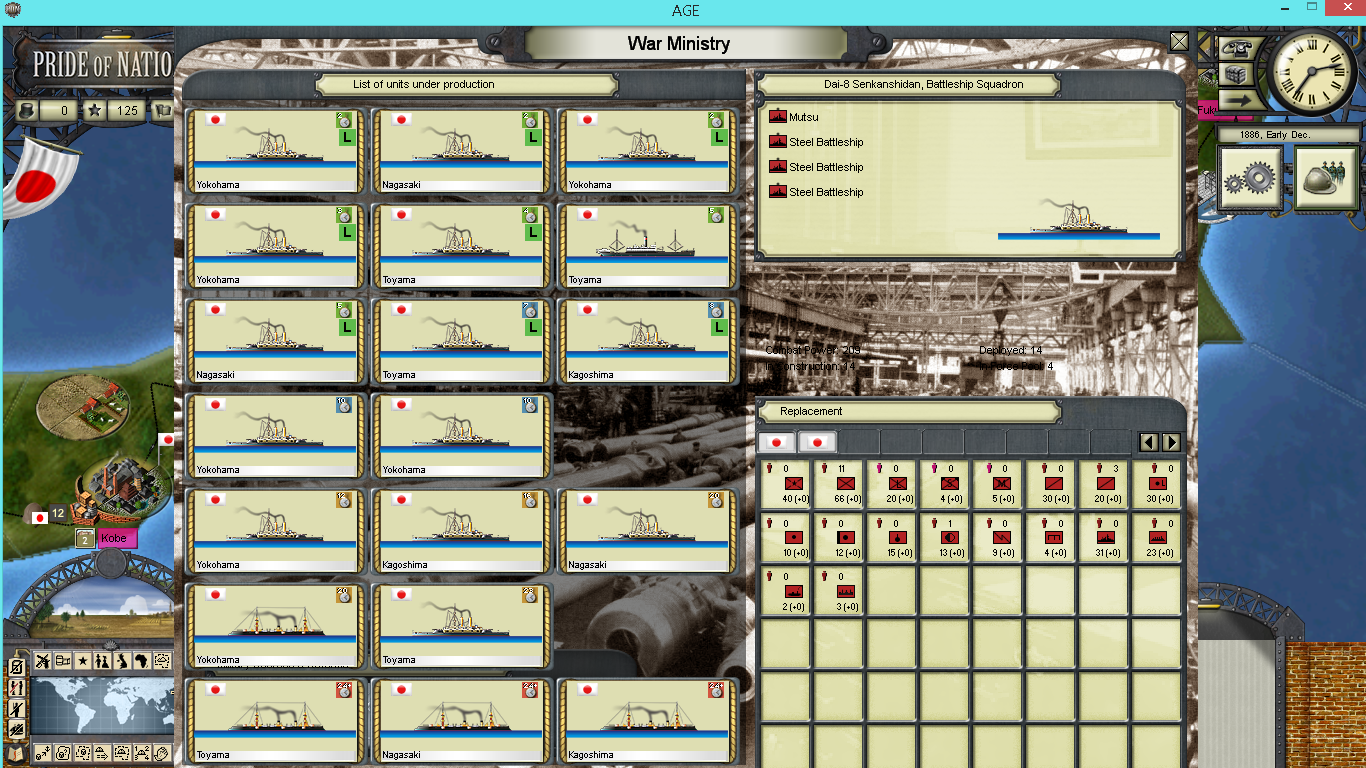Viewport: 1366px width, 768px height.
Task: Select the first Japan flag replacement tab
Action: click(776, 442)
